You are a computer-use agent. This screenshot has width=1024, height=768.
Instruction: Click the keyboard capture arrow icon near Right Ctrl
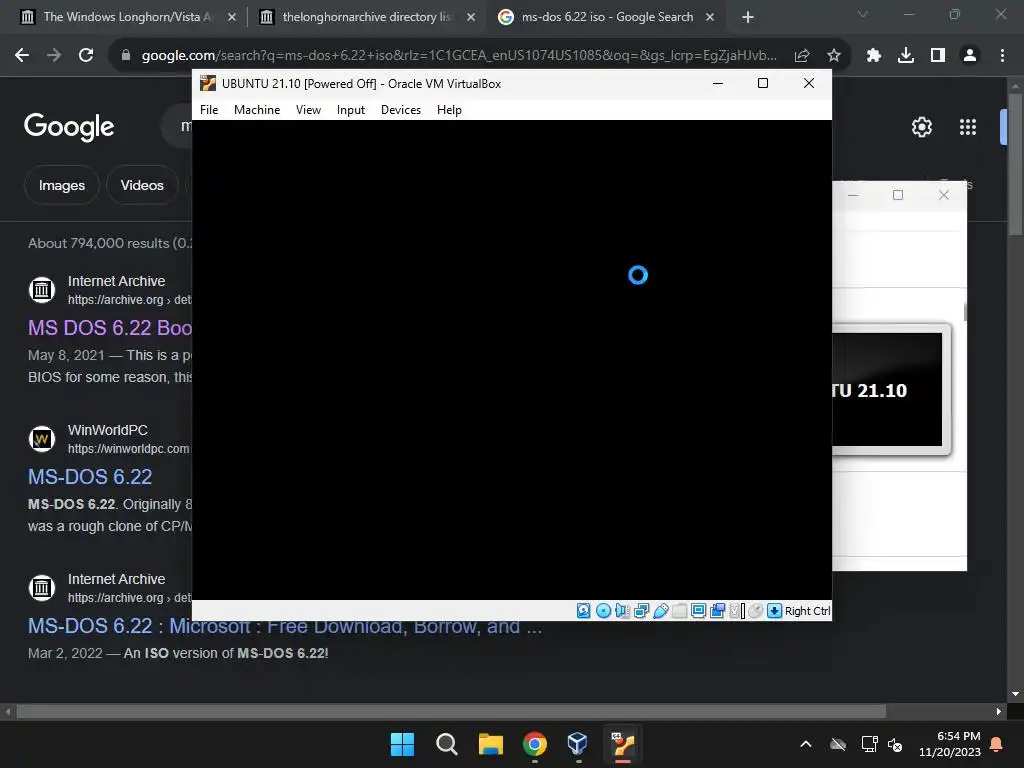(775, 611)
